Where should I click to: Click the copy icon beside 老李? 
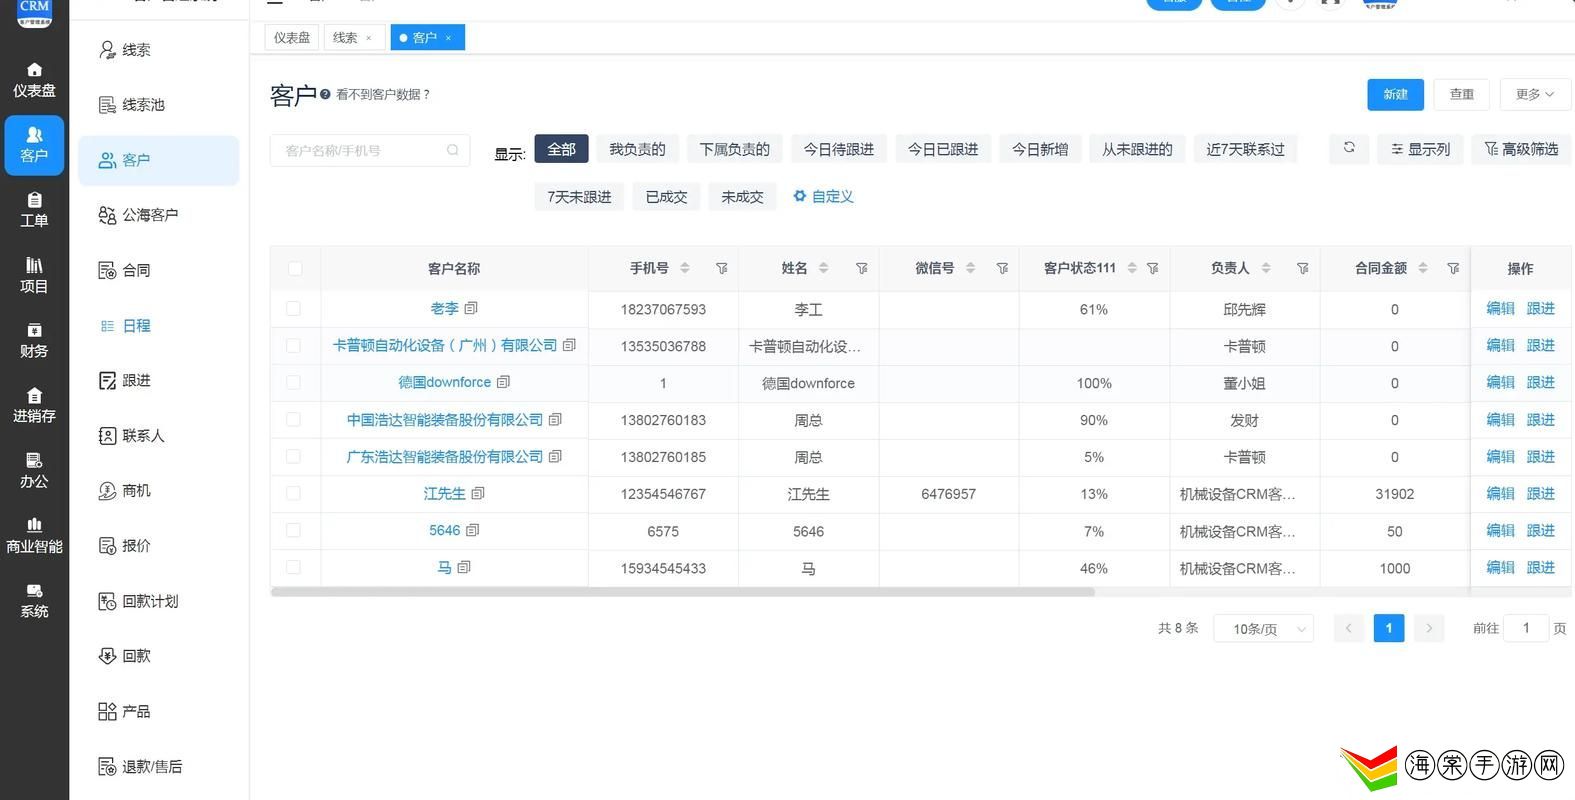click(471, 308)
